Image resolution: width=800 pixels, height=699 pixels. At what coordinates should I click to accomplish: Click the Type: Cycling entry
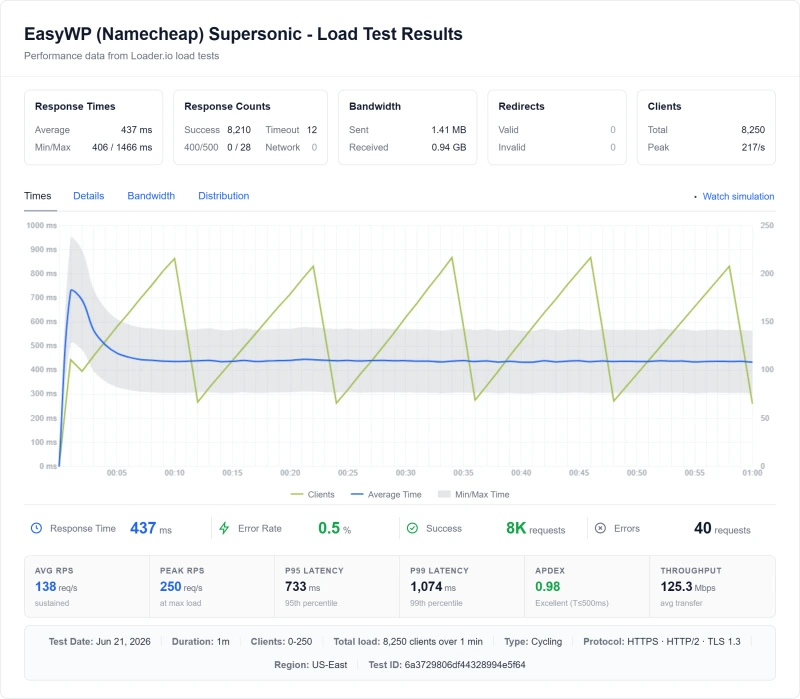(533, 641)
